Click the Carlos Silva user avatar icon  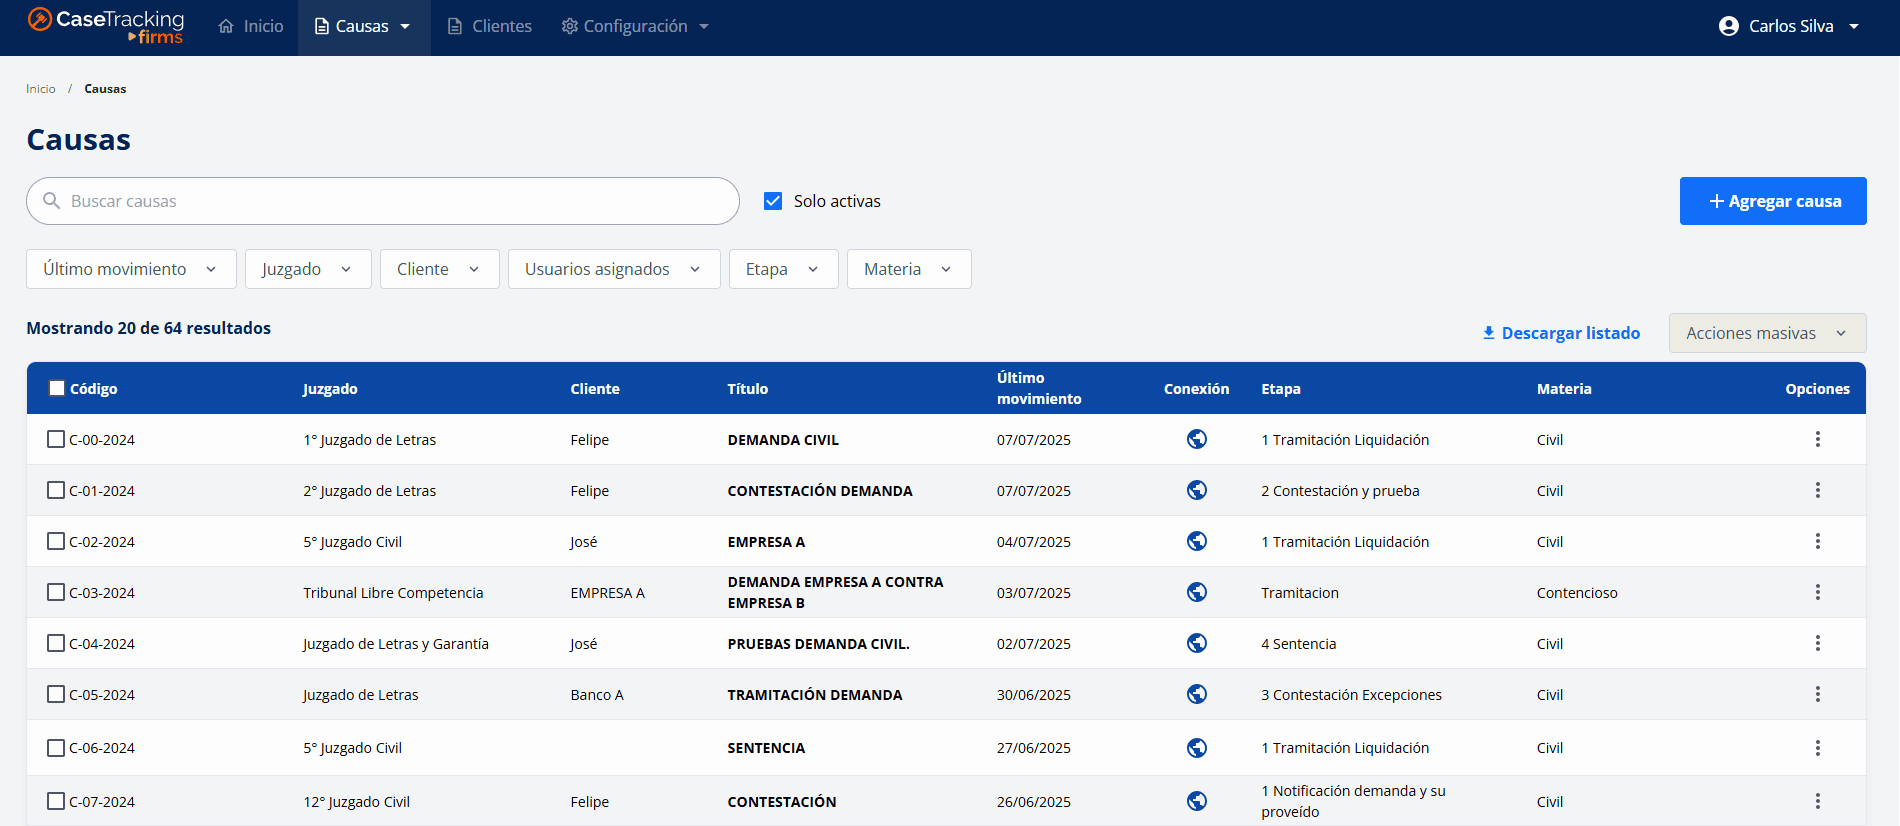[x=1728, y=26]
